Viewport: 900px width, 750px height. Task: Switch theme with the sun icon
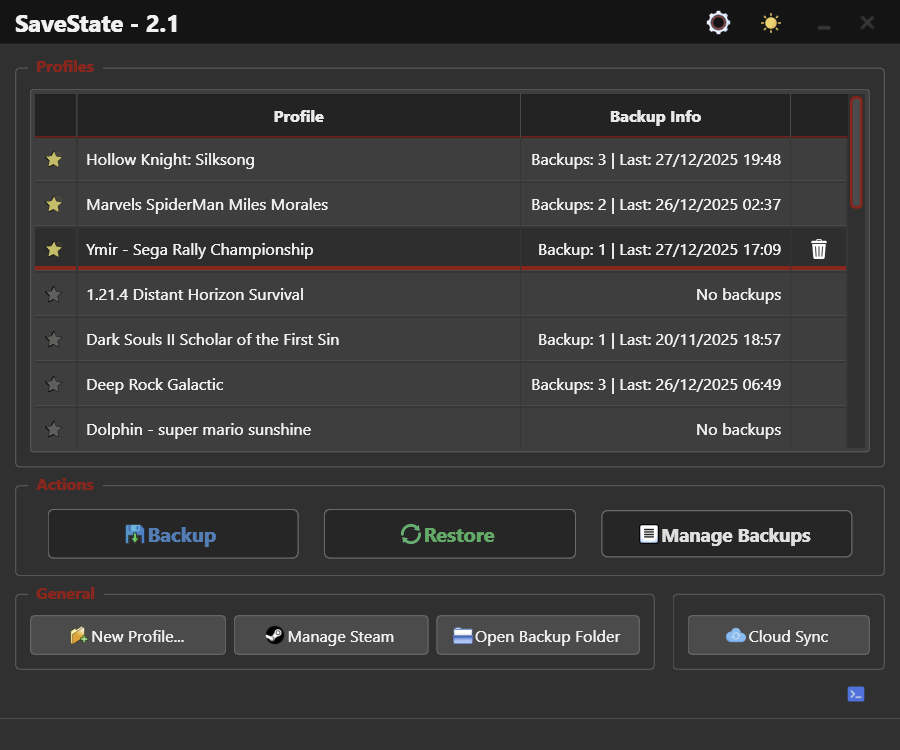770,23
